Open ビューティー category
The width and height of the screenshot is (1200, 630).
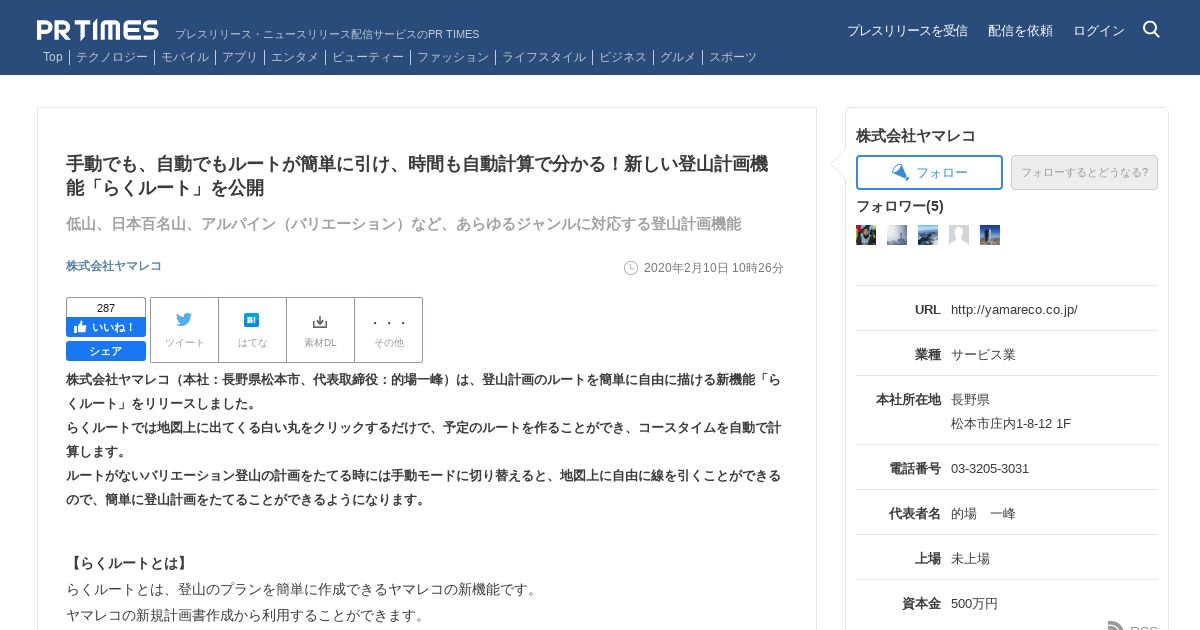368,57
